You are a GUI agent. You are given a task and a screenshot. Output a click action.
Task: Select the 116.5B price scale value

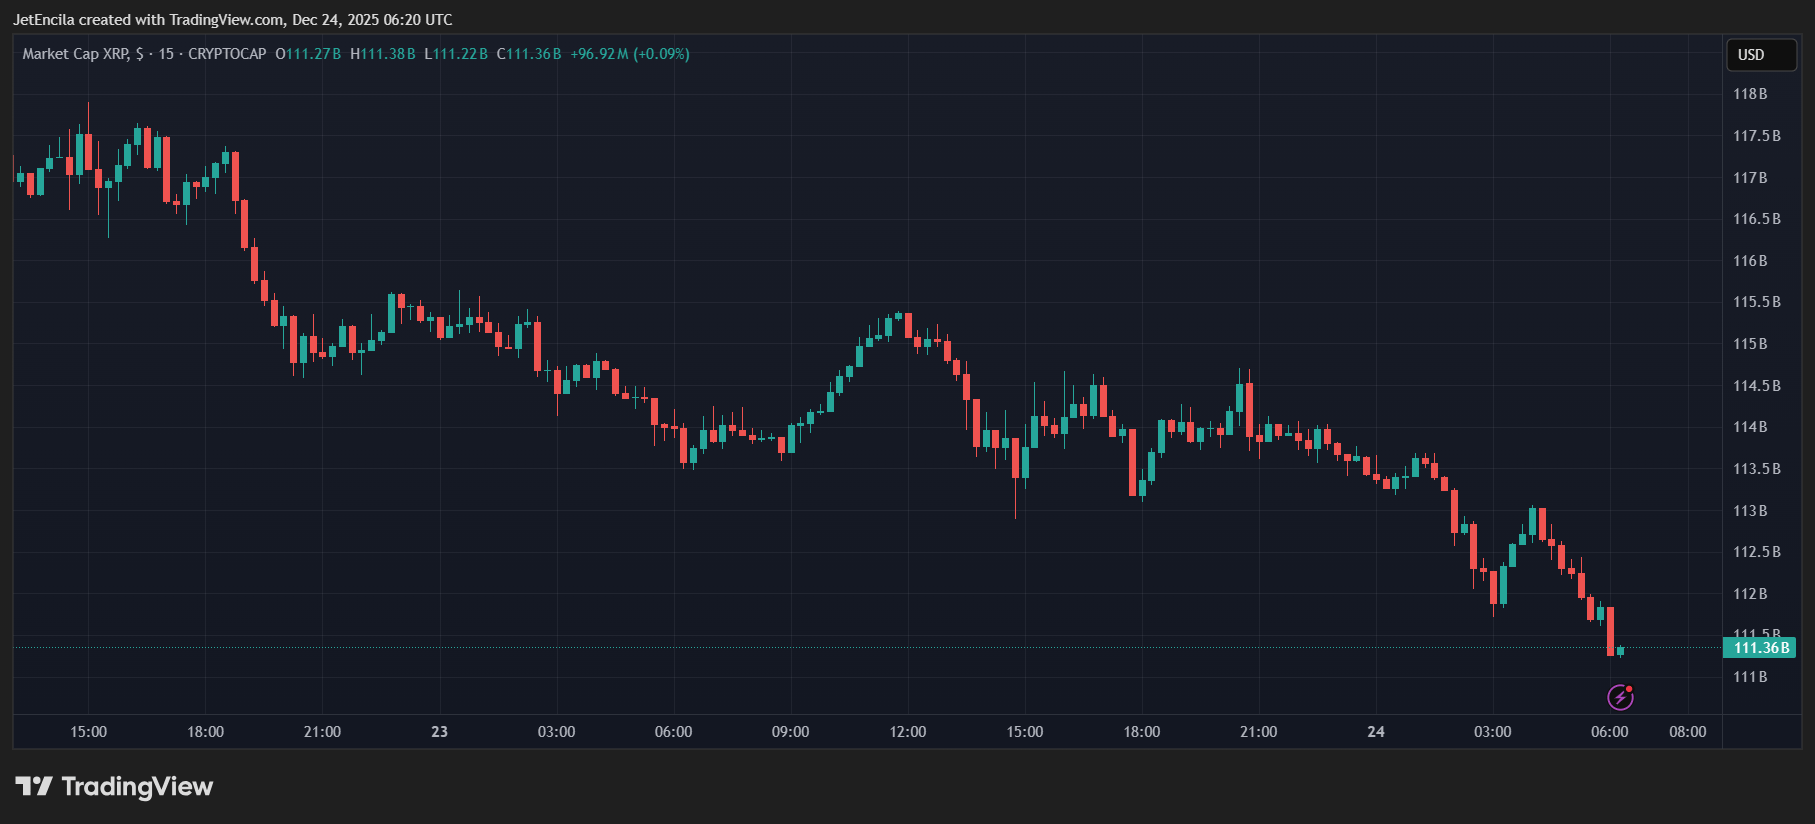click(x=1757, y=219)
